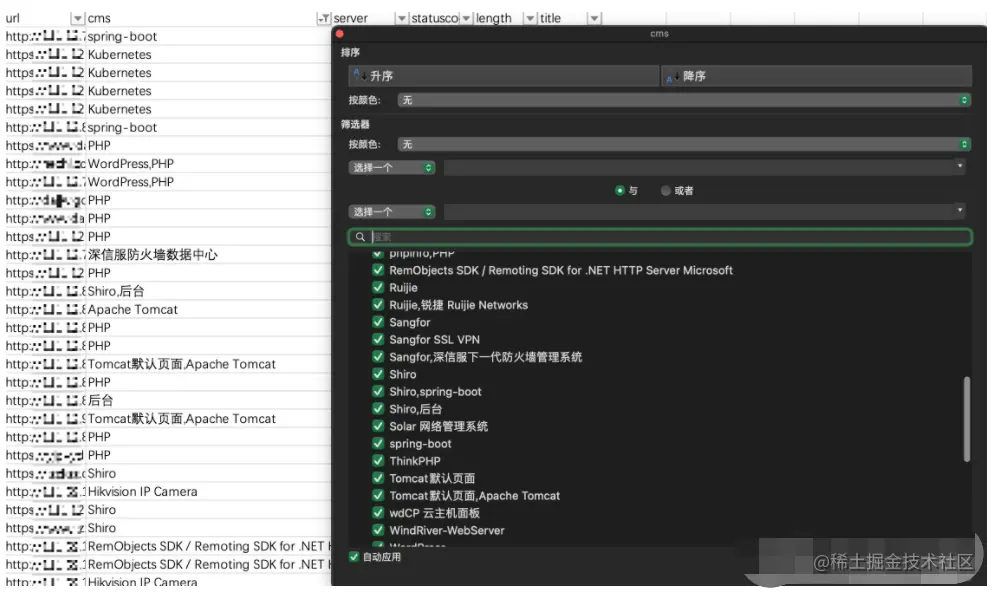Uncheck the Sangfor,深信服下一代防火墙管理系统 checkbox
Image resolution: width=994 pixels, height=592 pixels.
click(378, 357)
